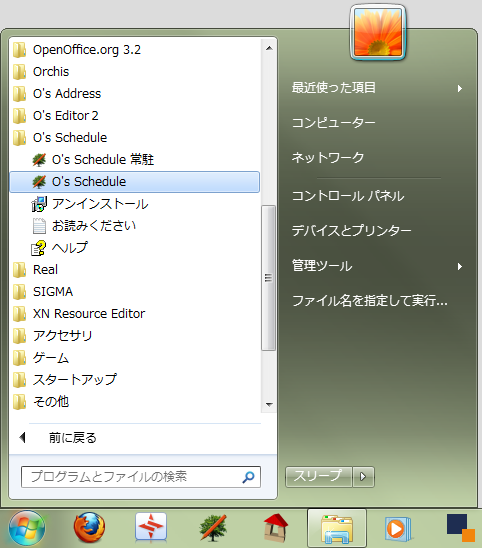
Task: Open the ヘルプ help file icon
Action: (38, 248)
